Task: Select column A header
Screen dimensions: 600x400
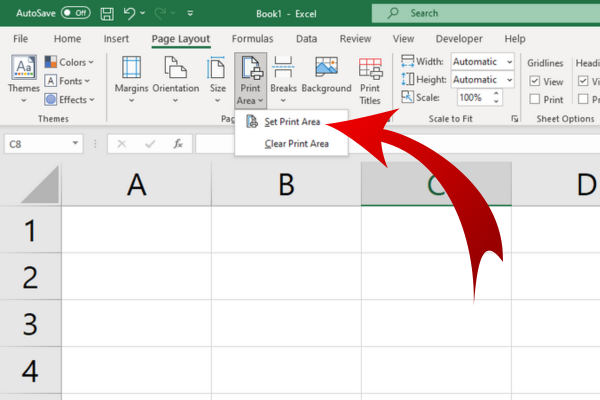Action: pos(137,184)
